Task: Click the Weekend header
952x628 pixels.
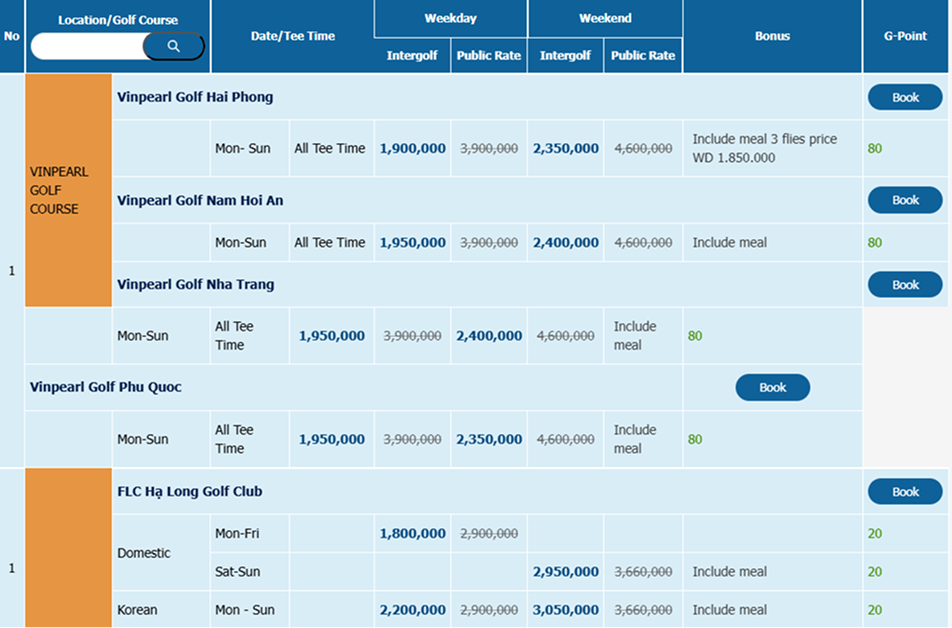Action: pos(605,18)
